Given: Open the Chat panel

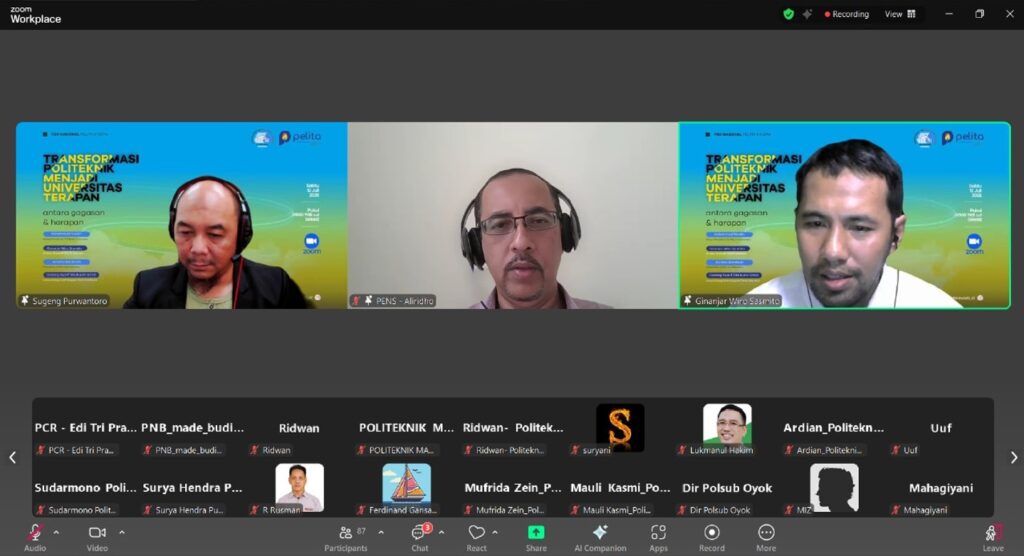Looking at the screenshot, I should click(420, 535).
